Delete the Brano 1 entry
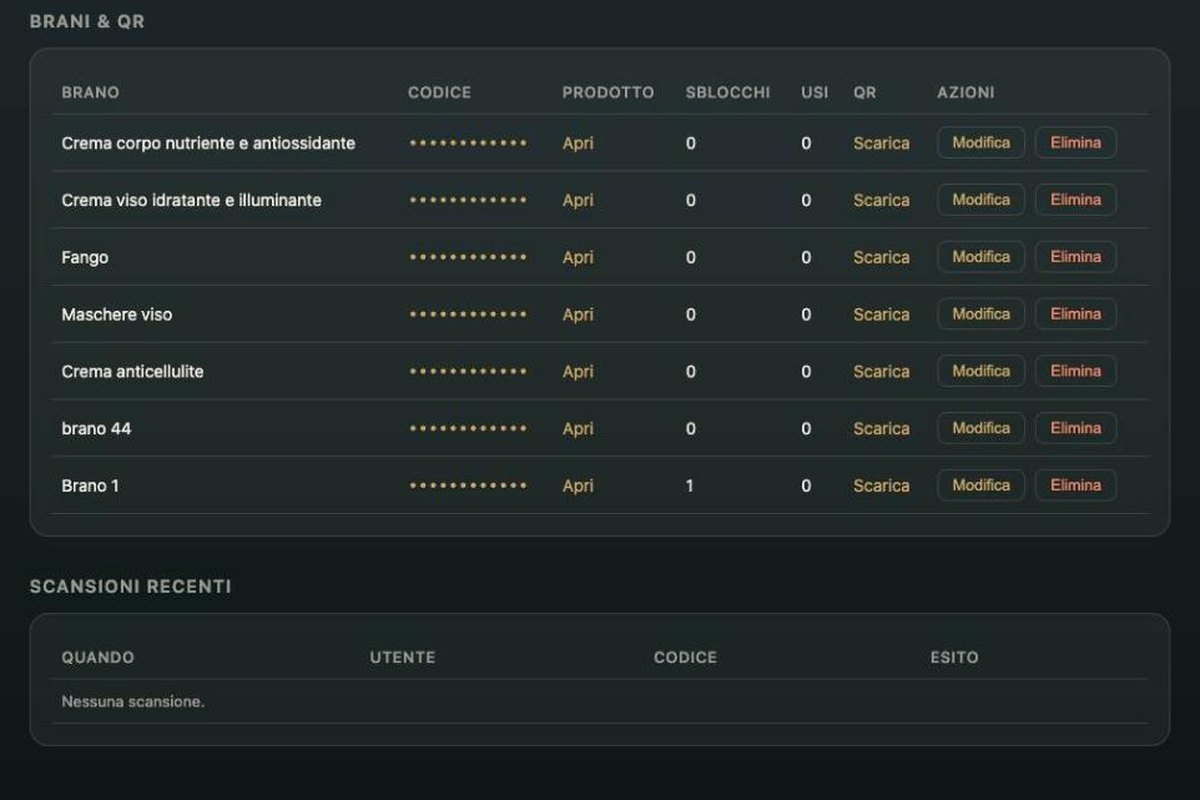 pyautogui.click(x=1075, y=485)
